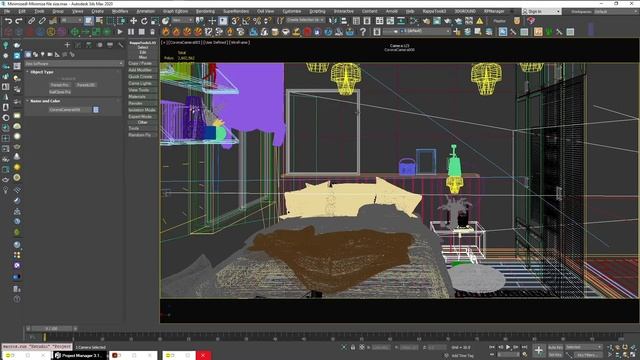Click the Isolation Mode RappaTools button

tap(142, 110)
